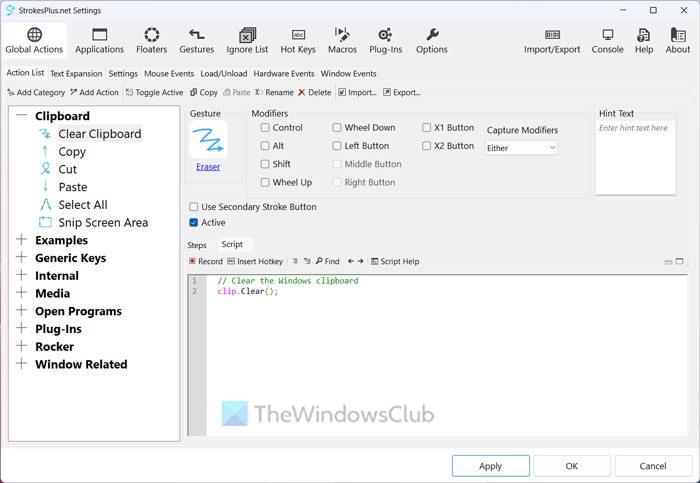Switch to the Text Expansion tab

point(76,74)
